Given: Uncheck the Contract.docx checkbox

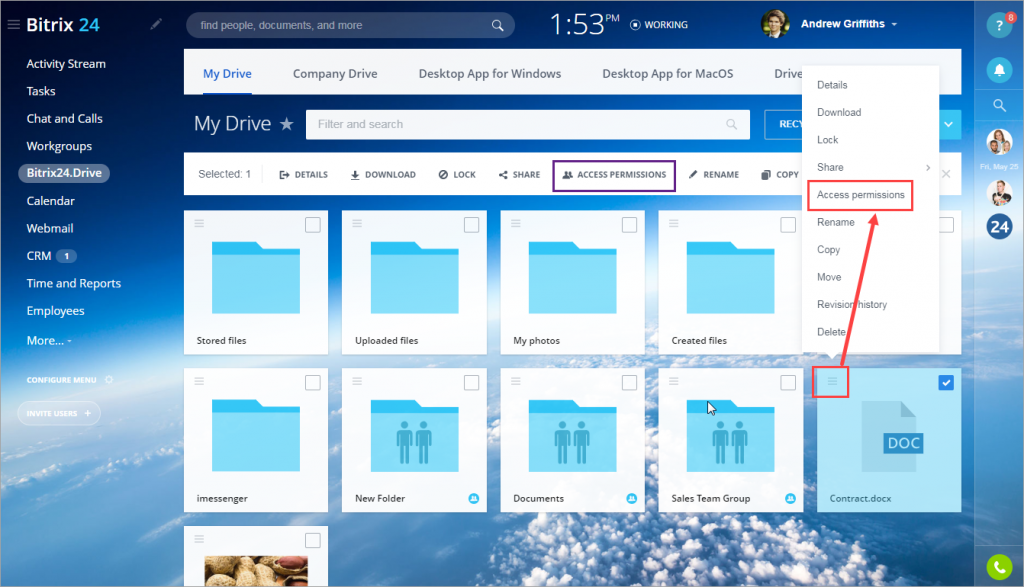Looking at the screenshot, I should click(x=946, y=383).
